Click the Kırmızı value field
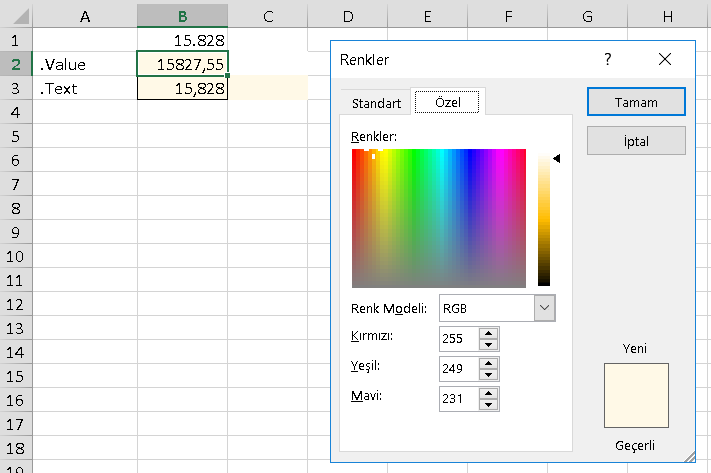Image resolution: width=711 pixels, height=473 pixels. point(459,339)
